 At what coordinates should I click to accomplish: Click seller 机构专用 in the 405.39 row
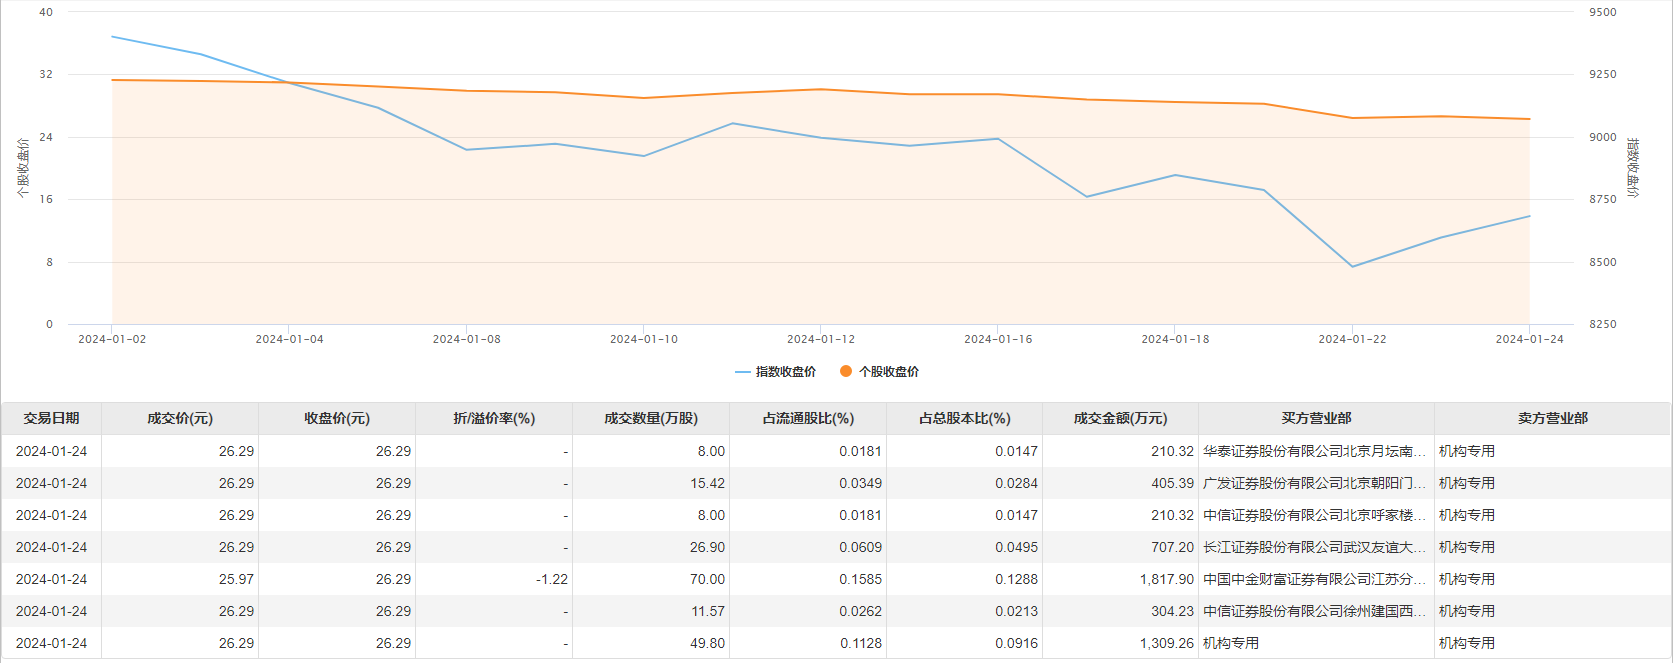(1466, 483)
